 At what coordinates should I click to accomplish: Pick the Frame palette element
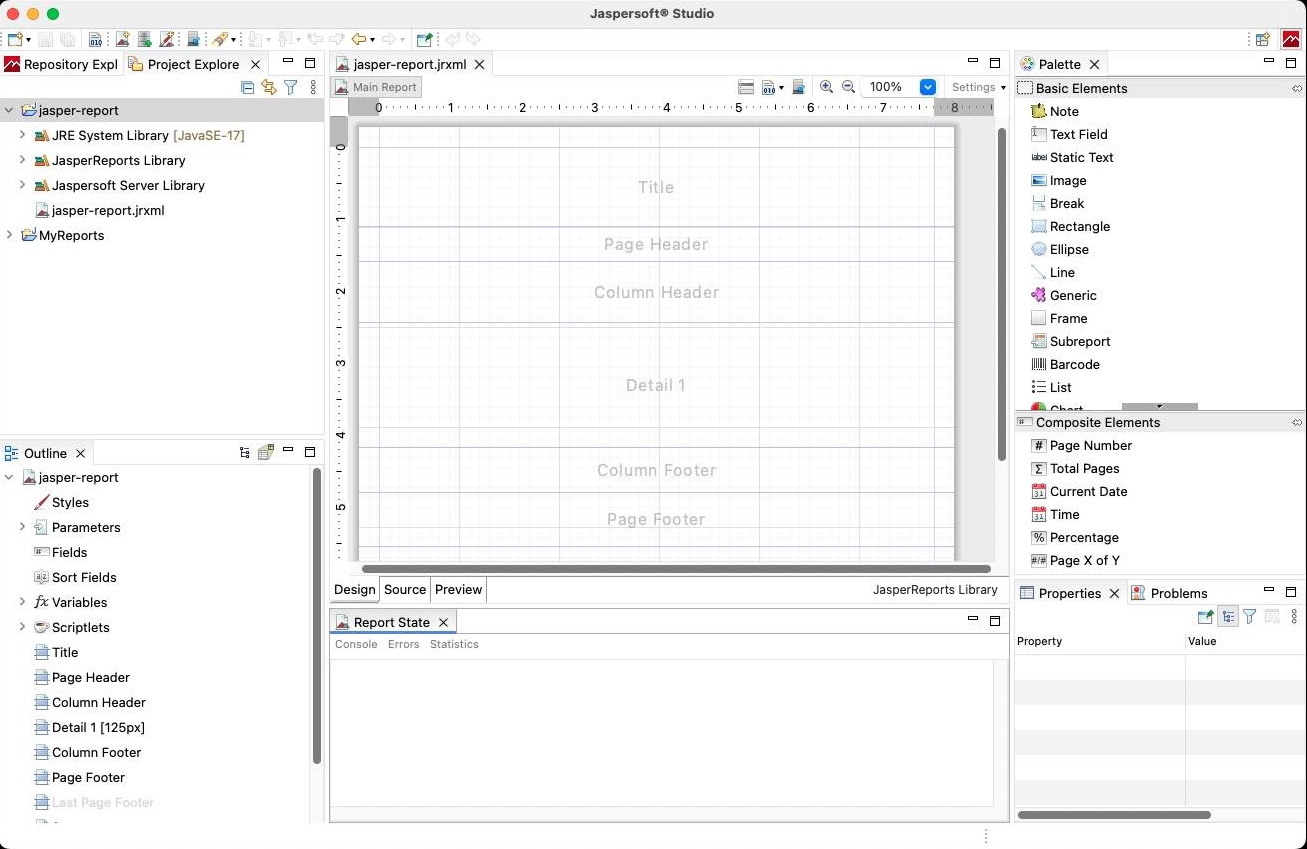1058,318
